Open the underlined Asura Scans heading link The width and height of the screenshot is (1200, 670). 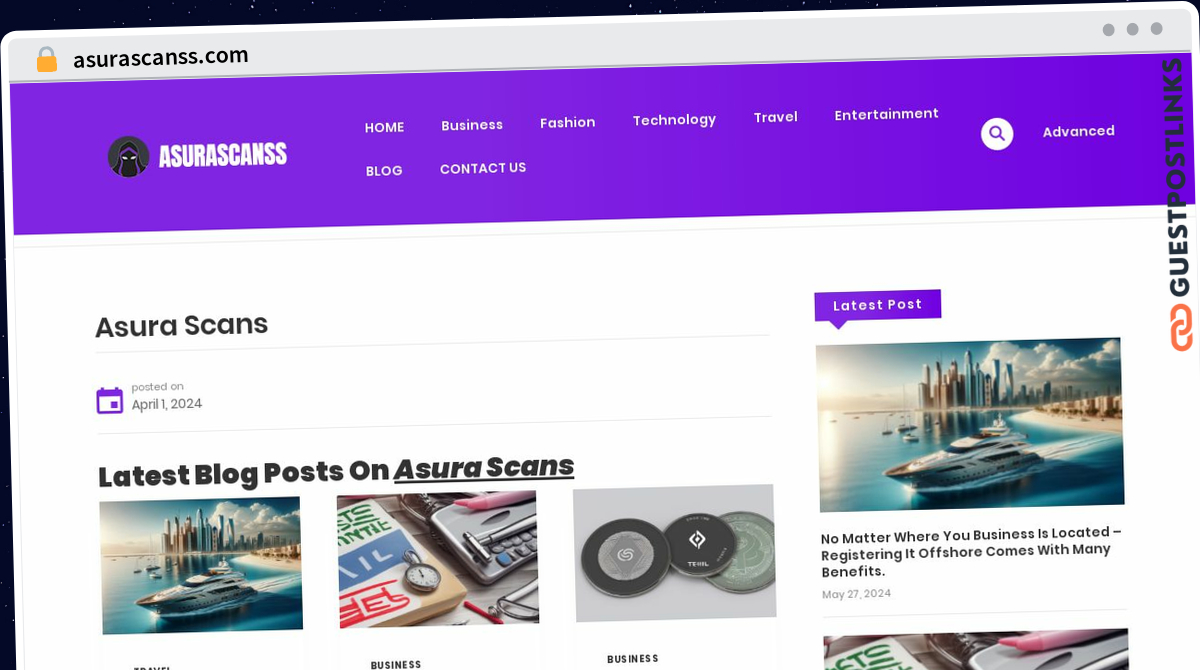pos(484,468)
